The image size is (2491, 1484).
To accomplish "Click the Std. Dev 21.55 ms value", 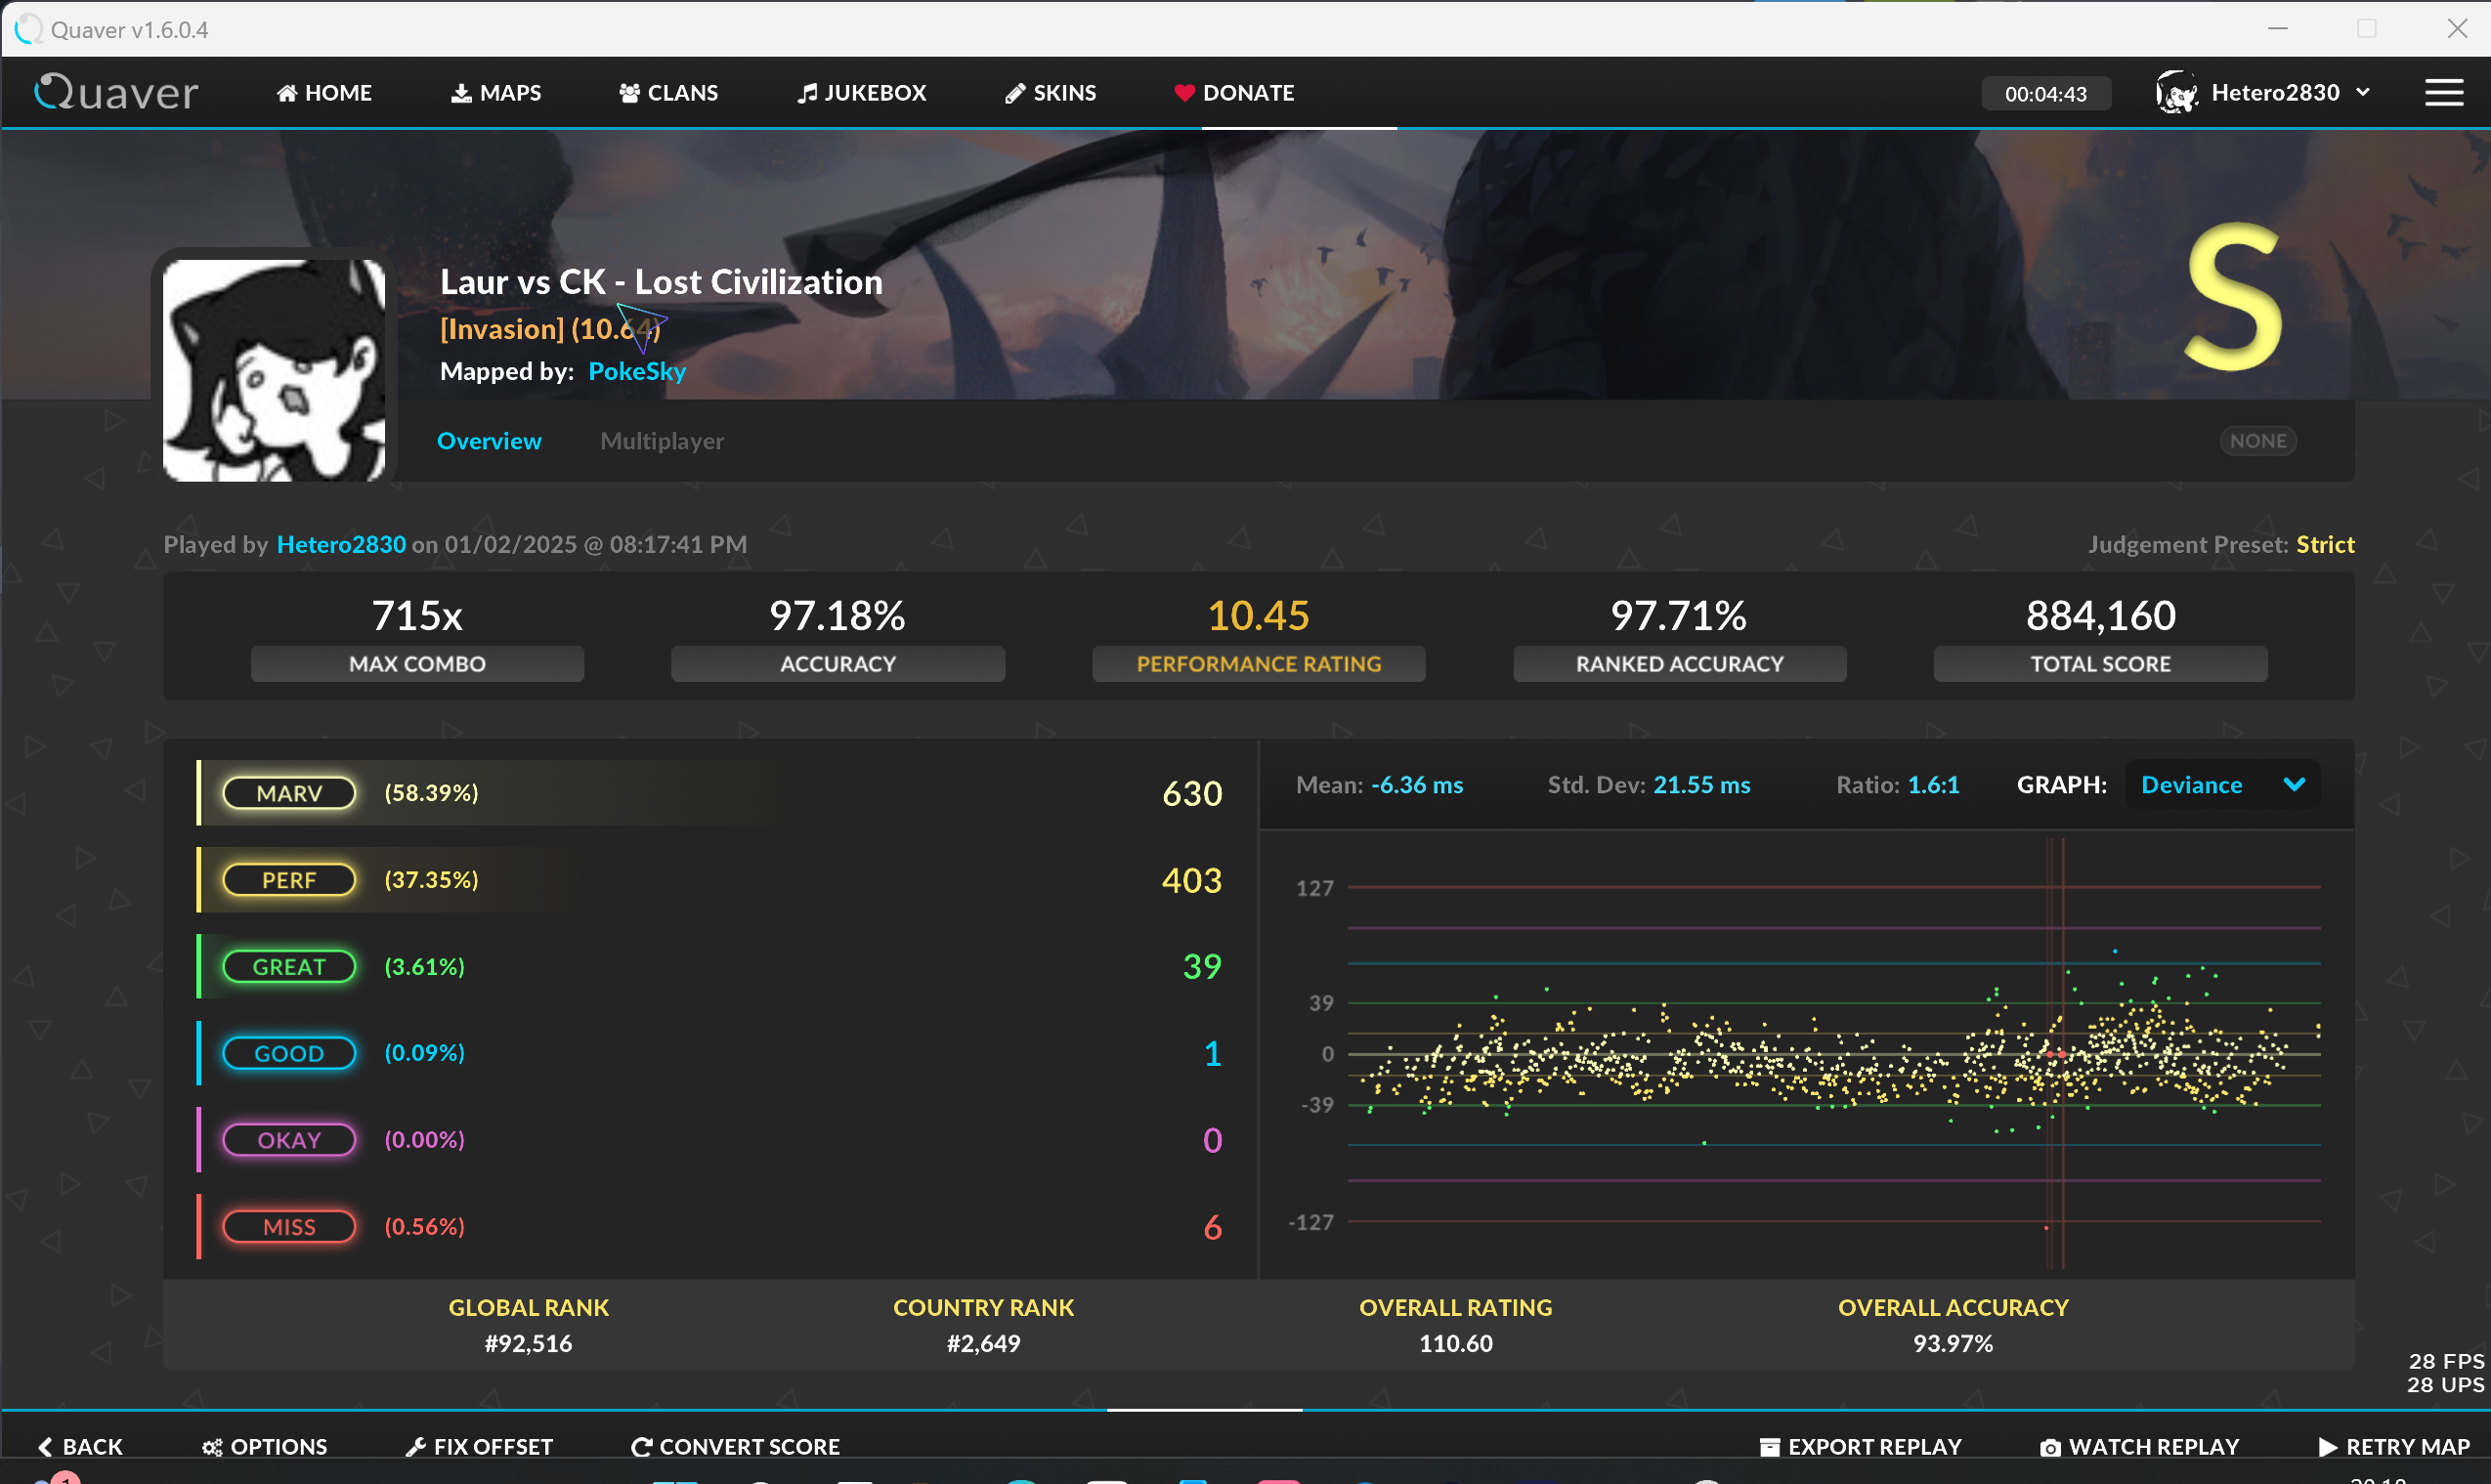I will point(1701,785).
